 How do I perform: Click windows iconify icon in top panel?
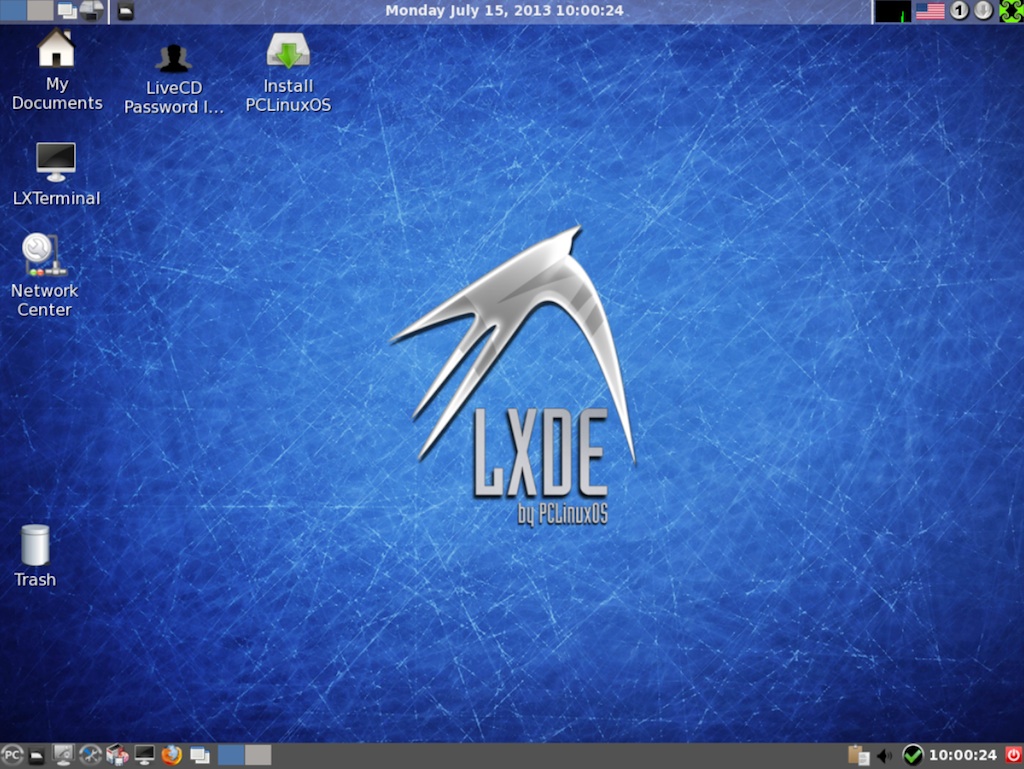tap(66, 10)
